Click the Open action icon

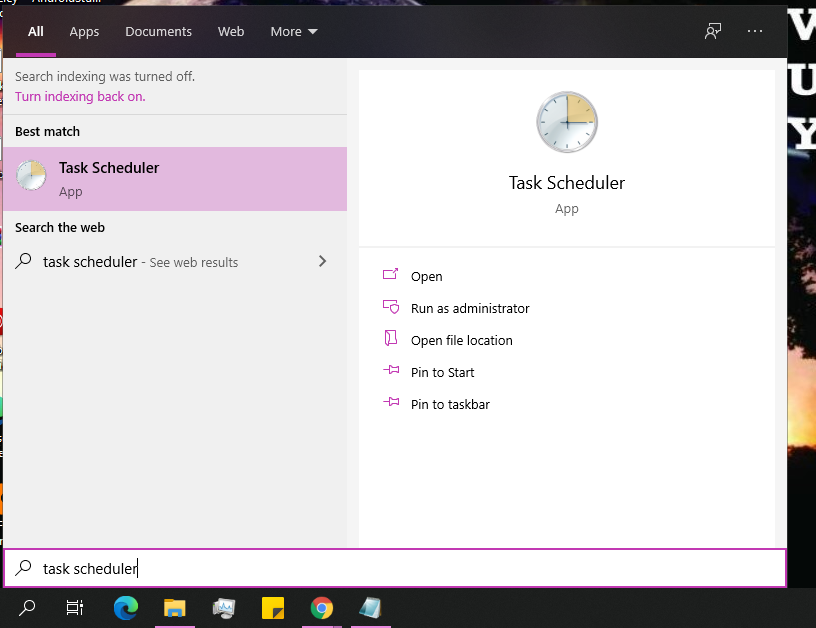[x=390, y=274]
